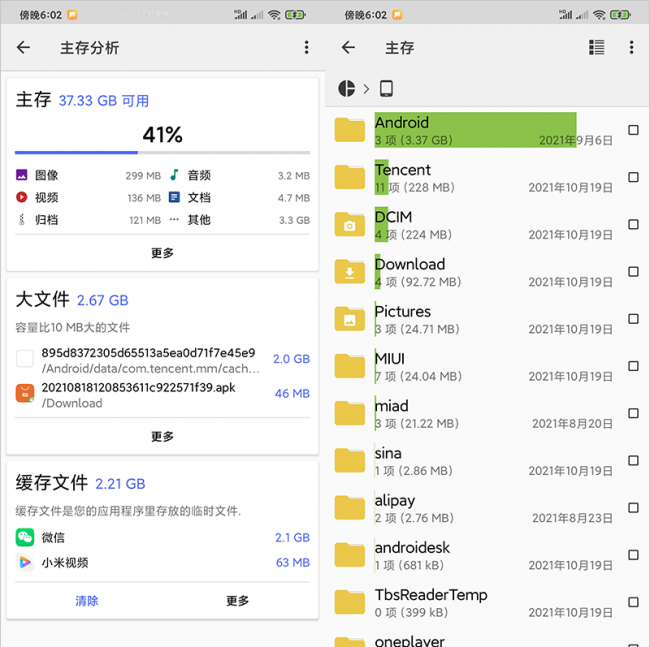
Task: Tap orange notification icon beside left clock
Action: 72,15
